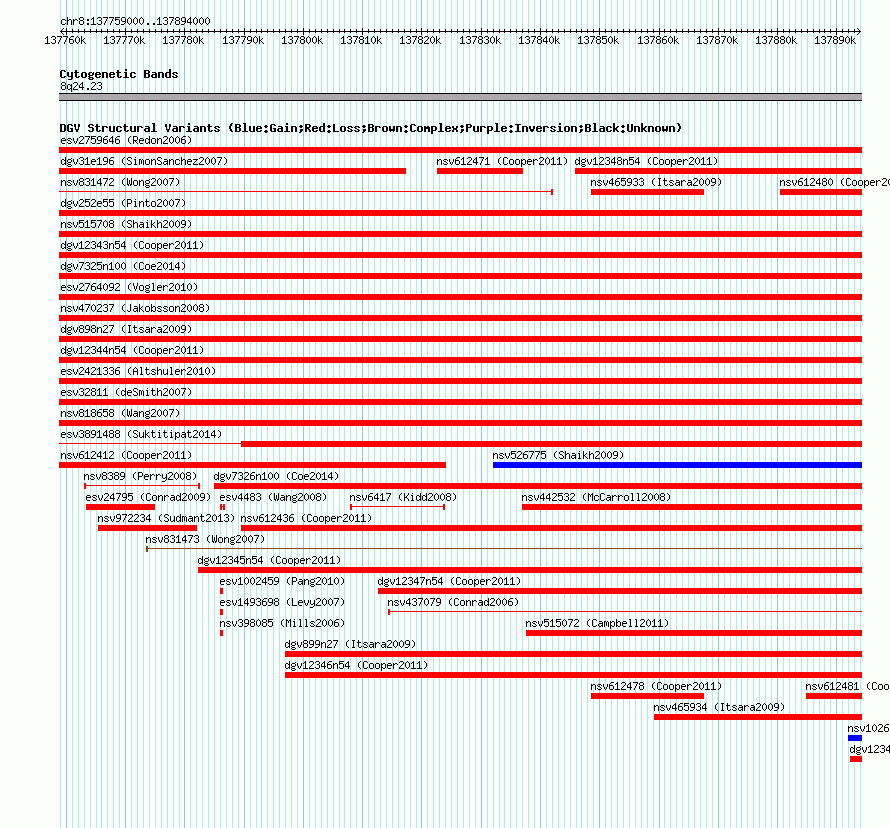Open nsv442532 (McCarroll2008) variant
The width and height of the screenshot is (890, 828).
pyautogui.click(x=596, y=497)
